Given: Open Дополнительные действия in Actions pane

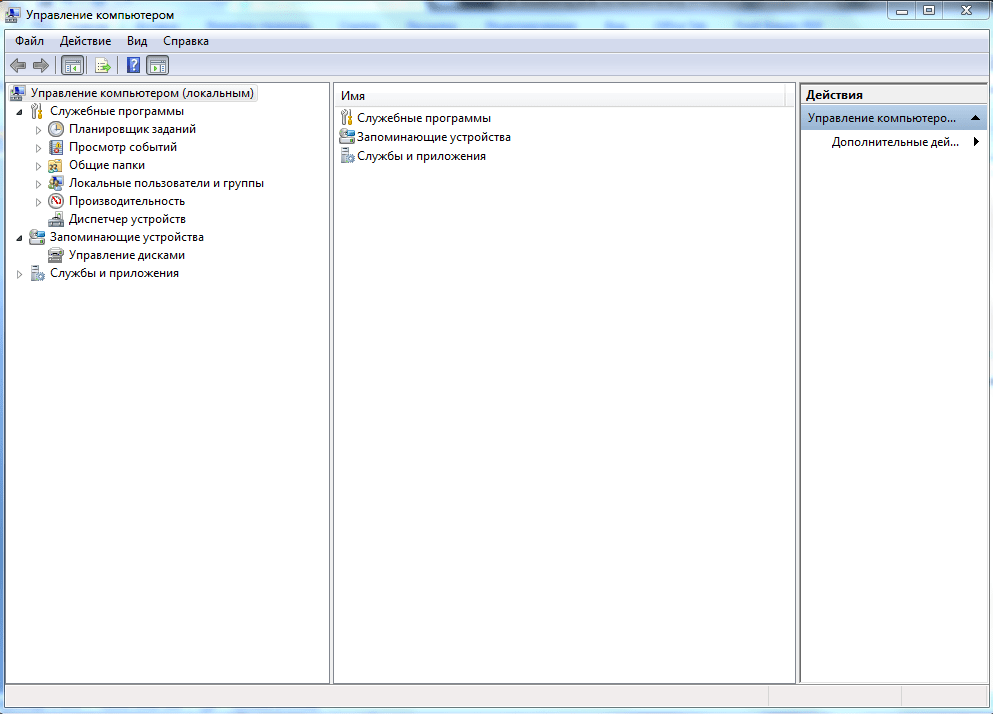Looking at the screenshot, I should 895,142.
